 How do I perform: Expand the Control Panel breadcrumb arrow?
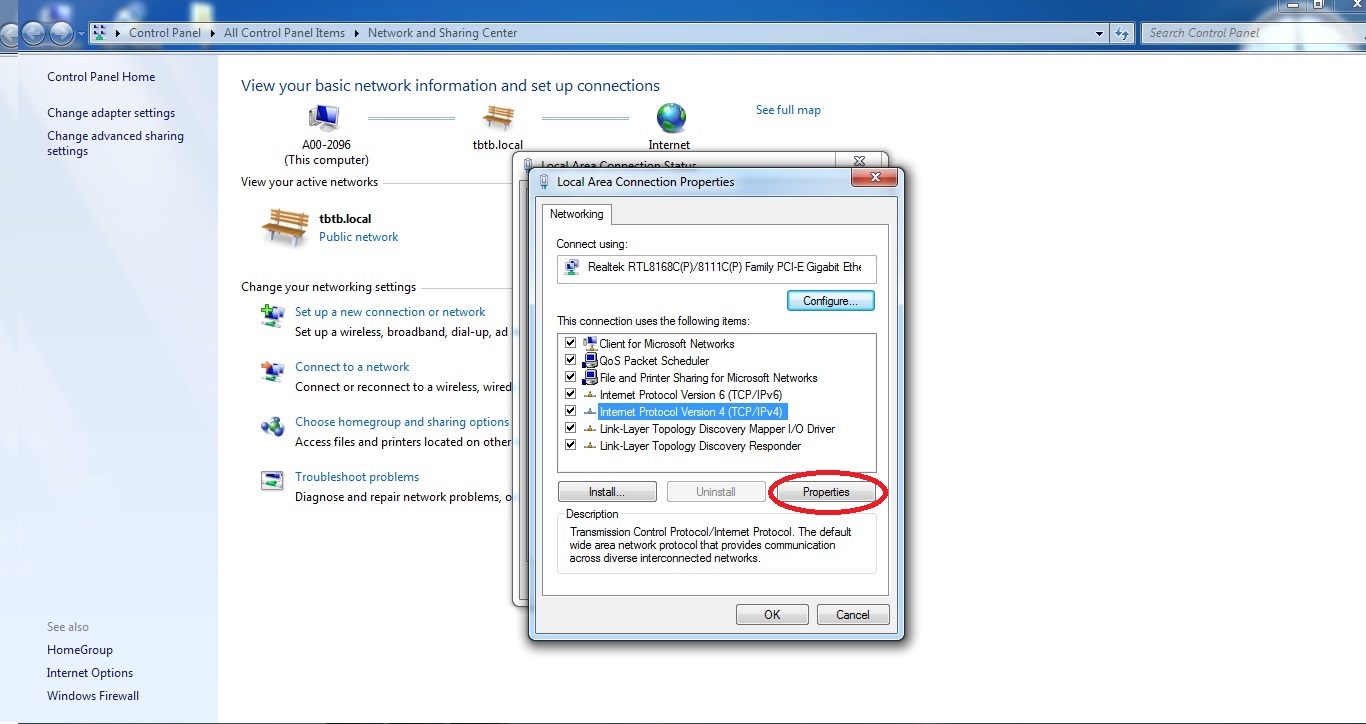tap(212, 33)
